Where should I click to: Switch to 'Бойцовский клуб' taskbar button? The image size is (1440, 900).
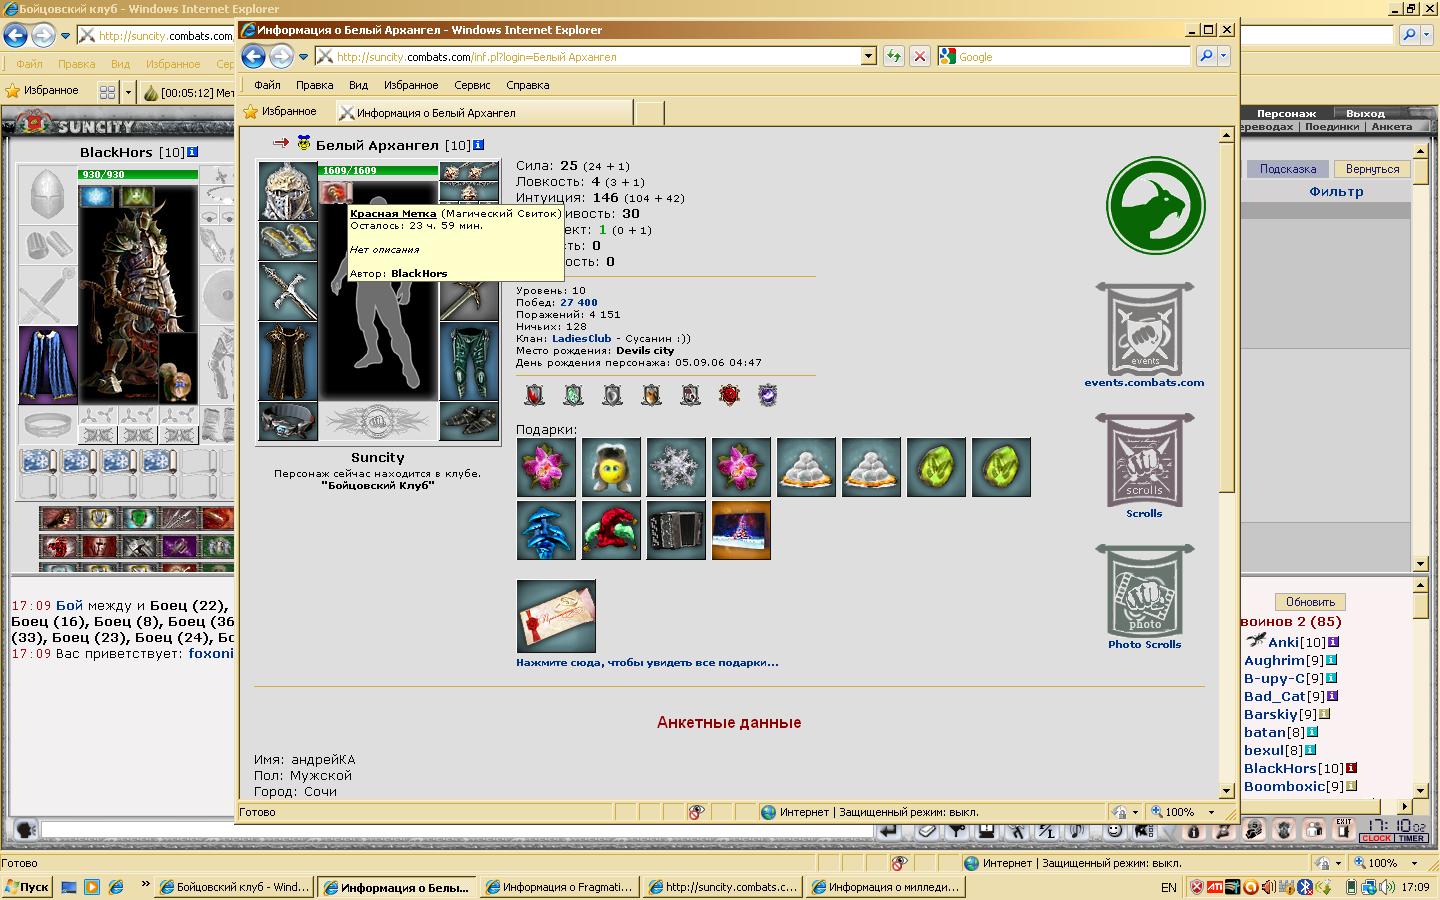[x=235, y=887]
